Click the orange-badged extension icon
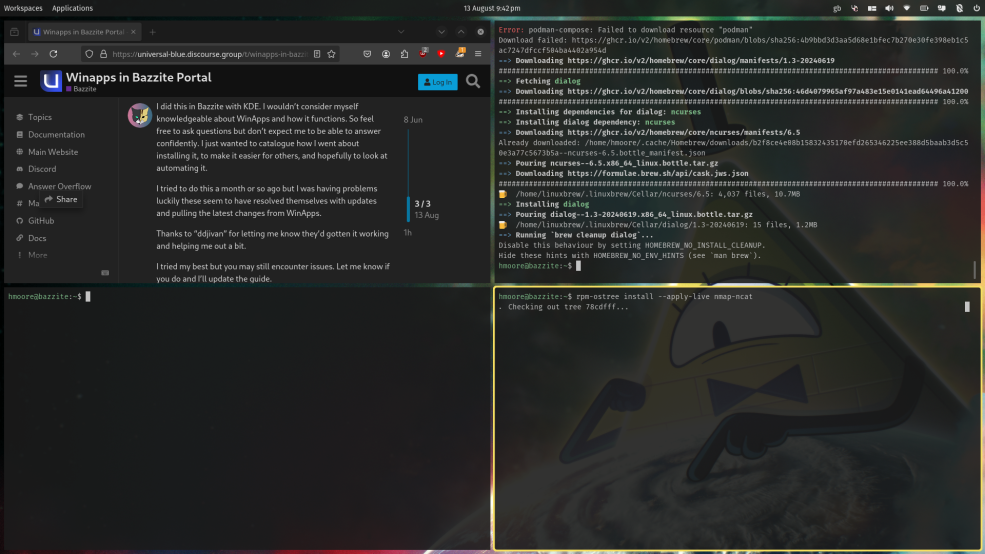Screen dimensions: 985x554 (x=460, y=53)
